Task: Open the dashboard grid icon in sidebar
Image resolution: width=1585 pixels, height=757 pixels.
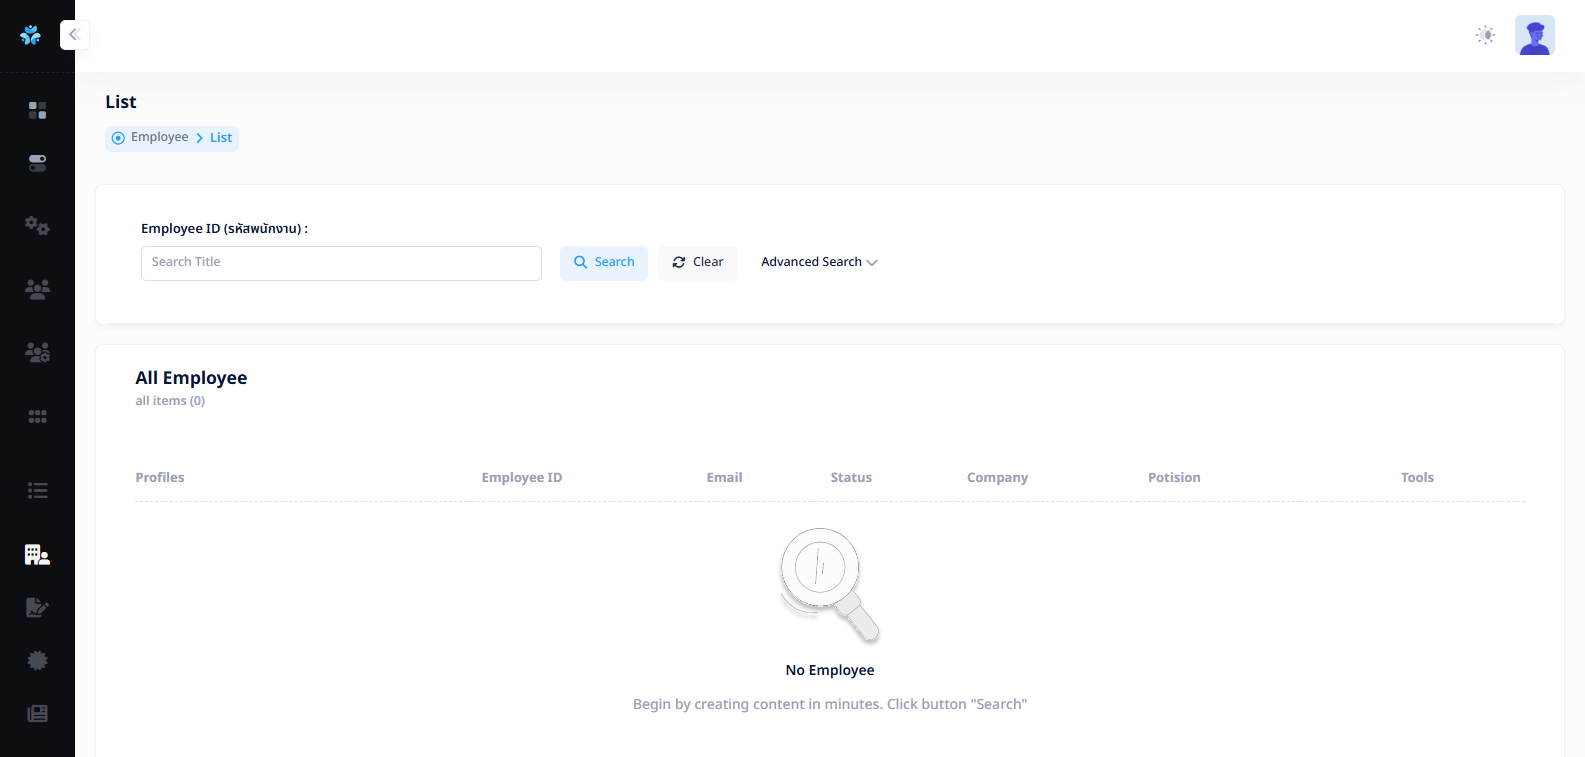Action: coord(37,110)
